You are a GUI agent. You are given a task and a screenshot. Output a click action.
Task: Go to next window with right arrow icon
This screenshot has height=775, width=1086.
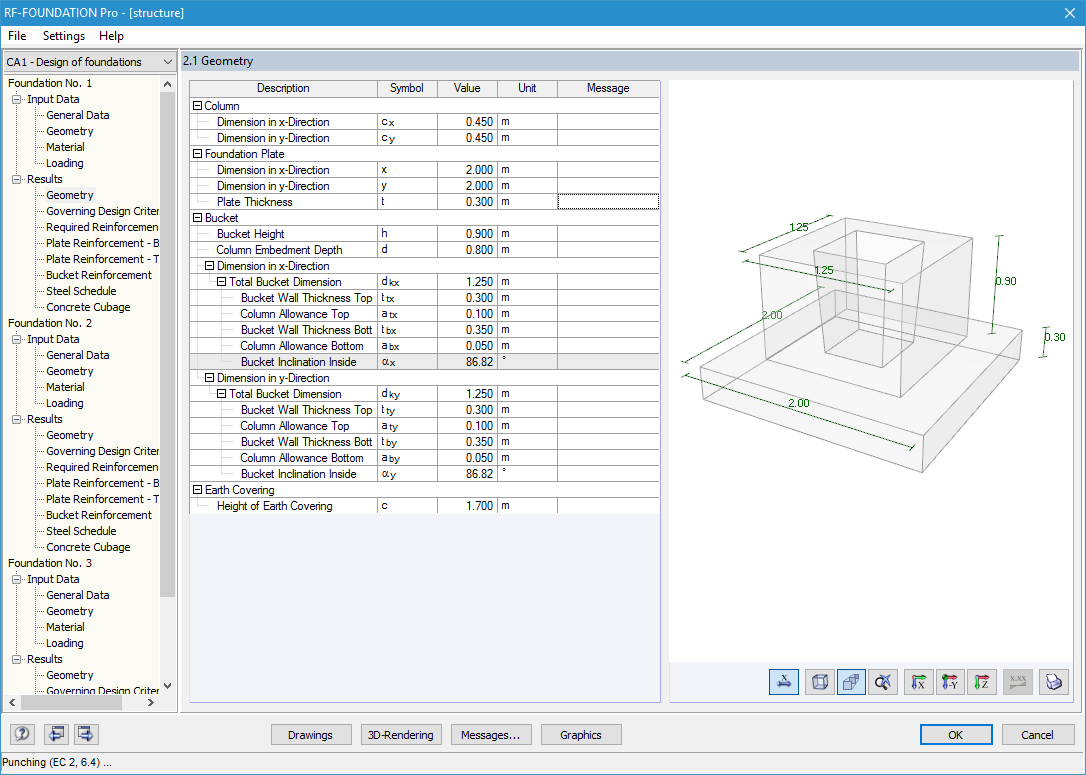[86, 733]
